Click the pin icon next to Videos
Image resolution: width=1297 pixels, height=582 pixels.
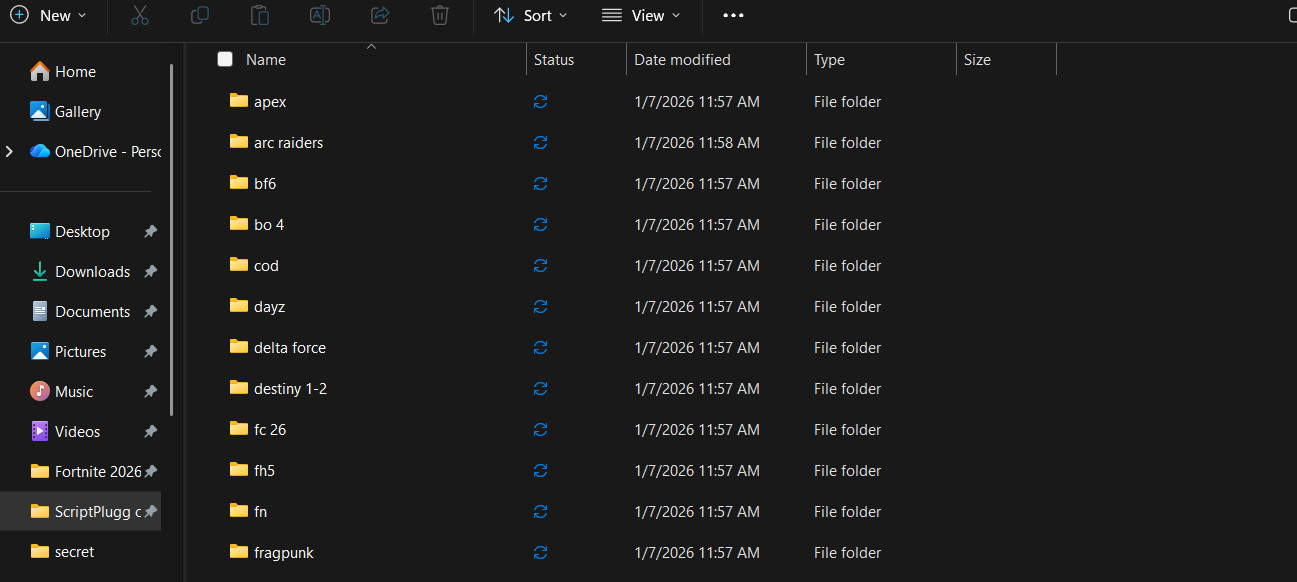[x=150, y=432]
